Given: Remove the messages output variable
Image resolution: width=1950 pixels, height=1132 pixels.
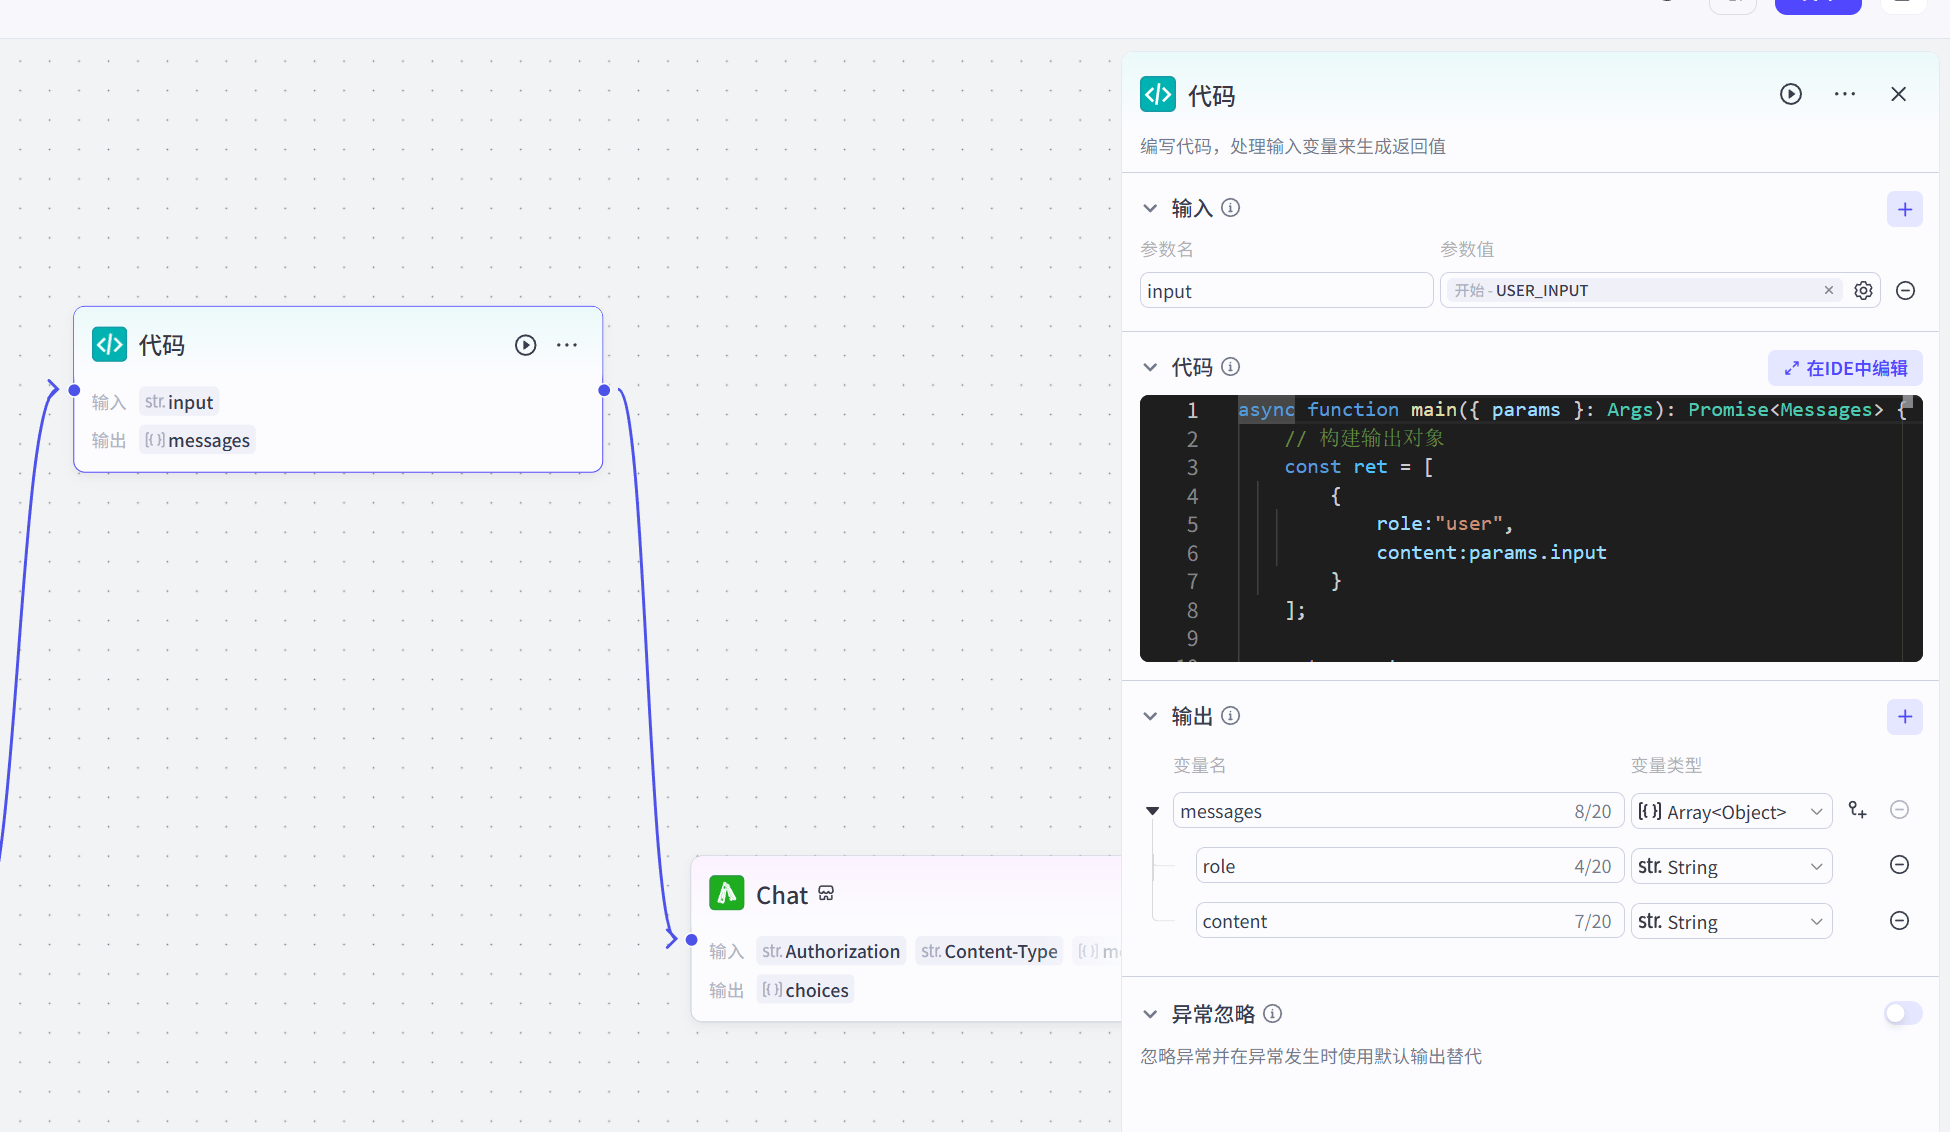Looking at the screenshot, I should coord(1900,810).
